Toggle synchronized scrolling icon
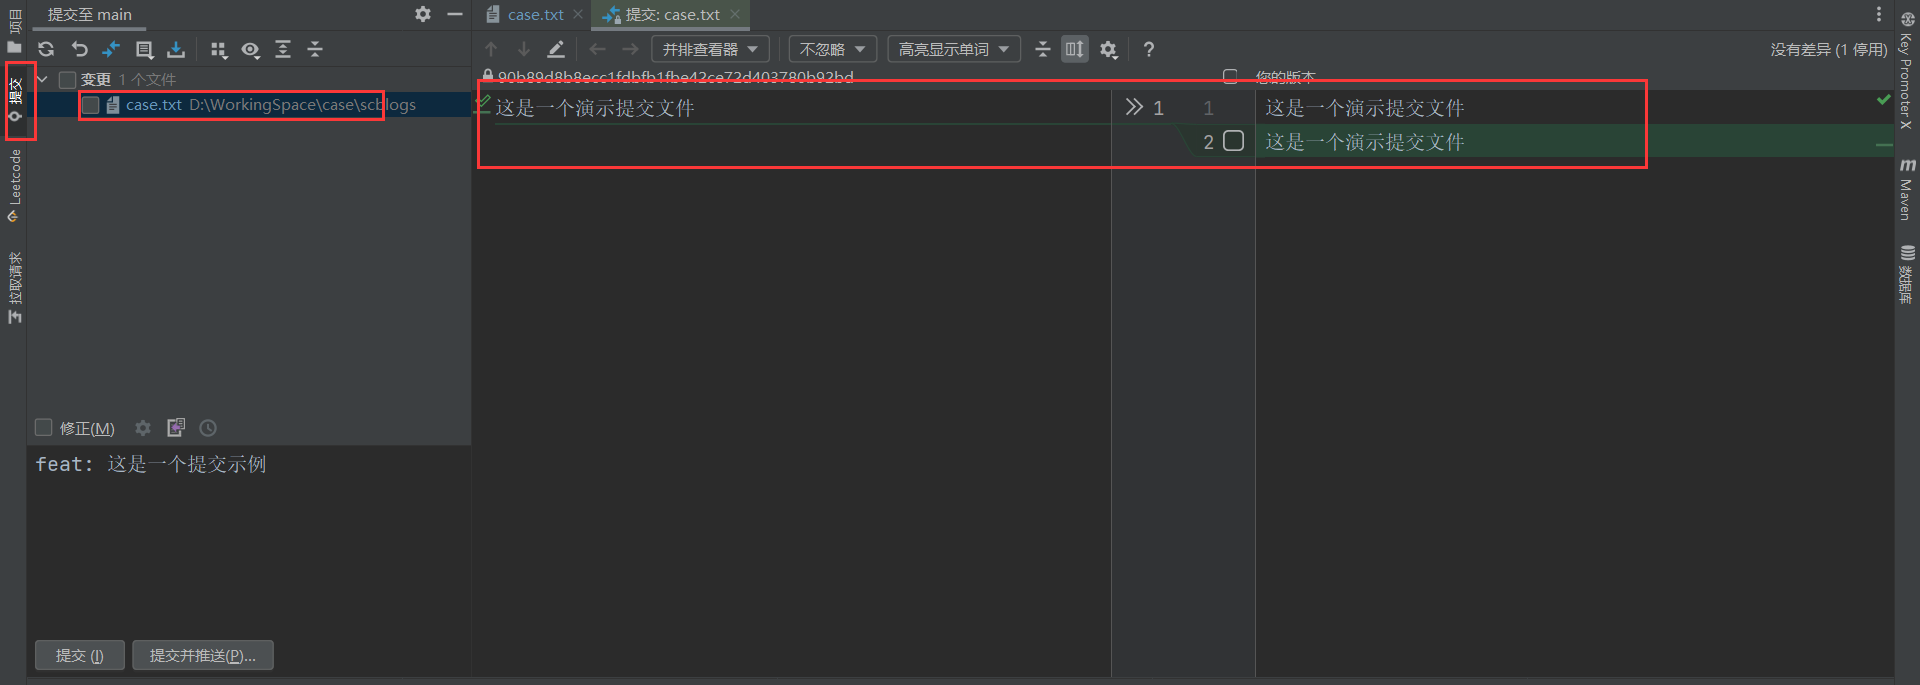Viewport: 1920px width, 685px height. coord(1075,49)
